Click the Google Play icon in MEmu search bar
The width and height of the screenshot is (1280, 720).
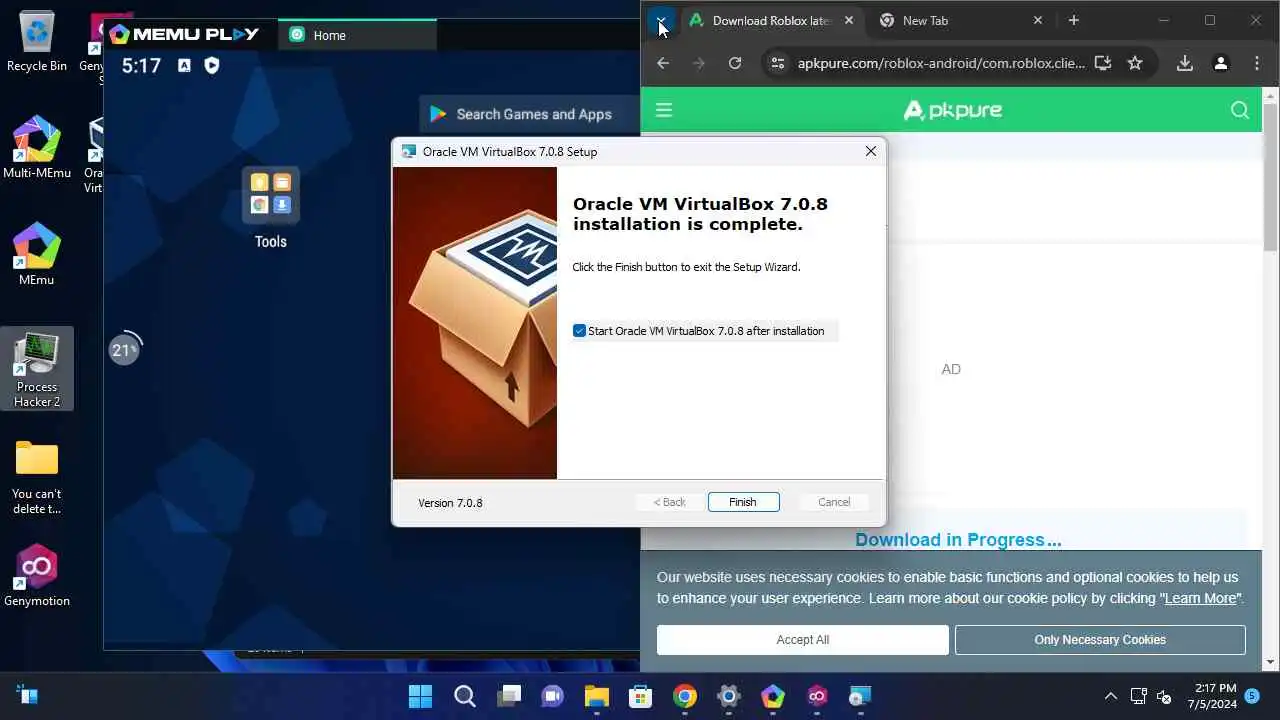pyautogui.click(x=438, y=114)
